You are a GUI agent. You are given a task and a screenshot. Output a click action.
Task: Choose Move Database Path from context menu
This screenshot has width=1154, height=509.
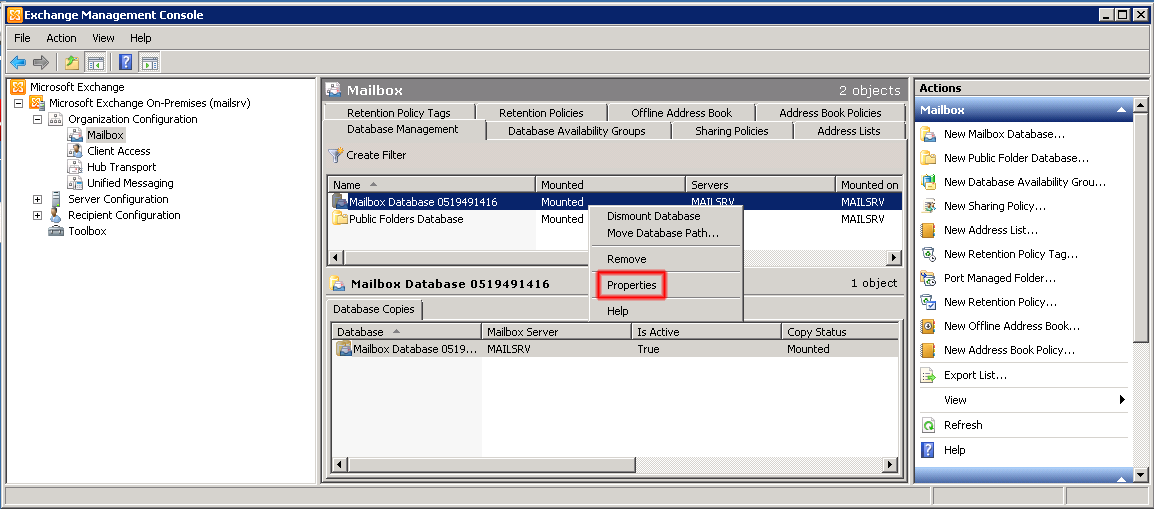tap(666, 233)
